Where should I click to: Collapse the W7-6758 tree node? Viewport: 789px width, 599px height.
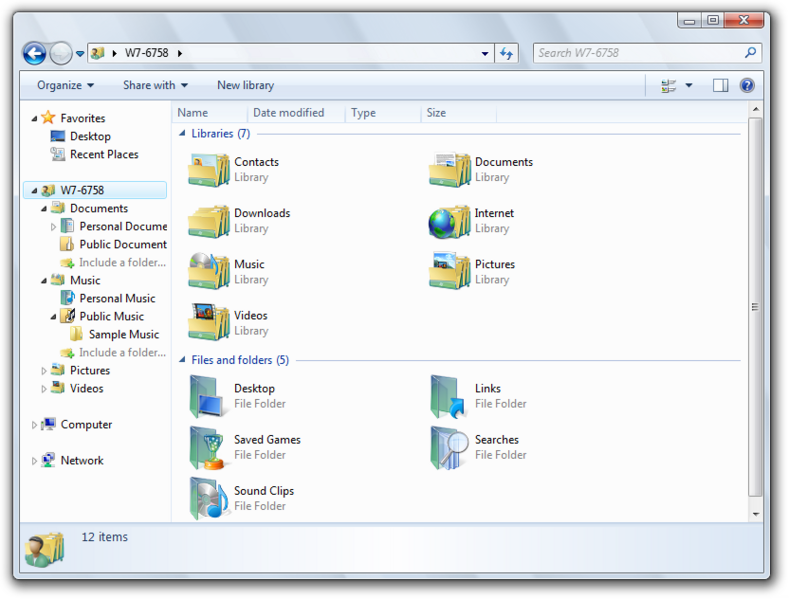click(34, 191)
